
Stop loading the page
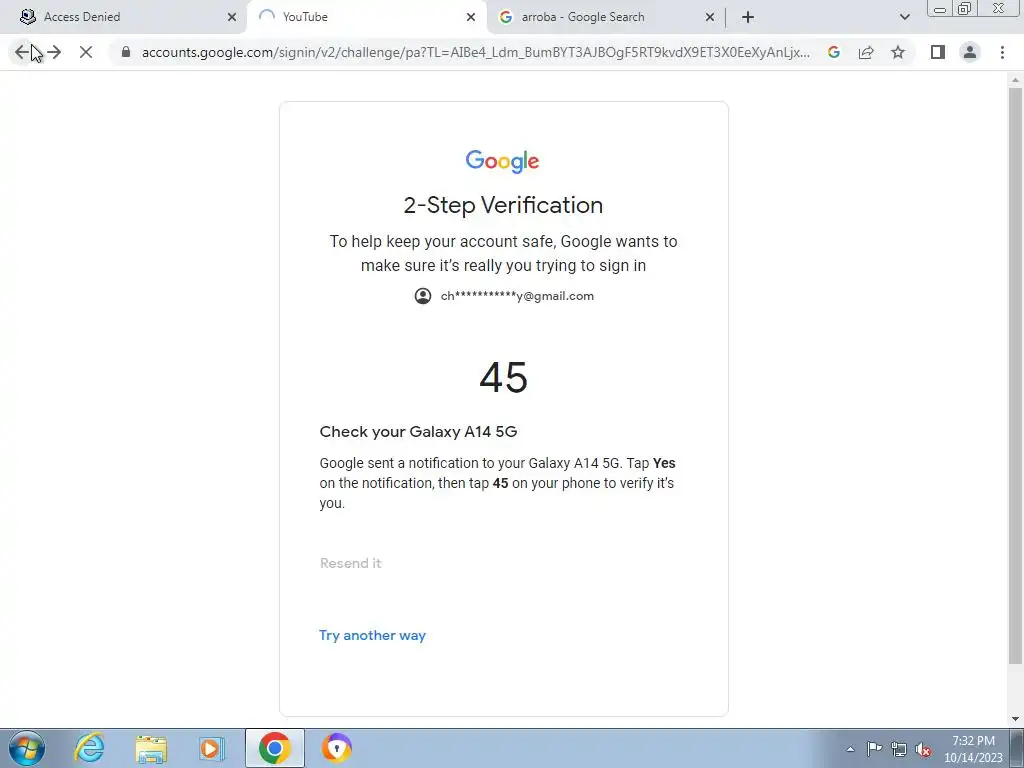(x=86, y=52)
